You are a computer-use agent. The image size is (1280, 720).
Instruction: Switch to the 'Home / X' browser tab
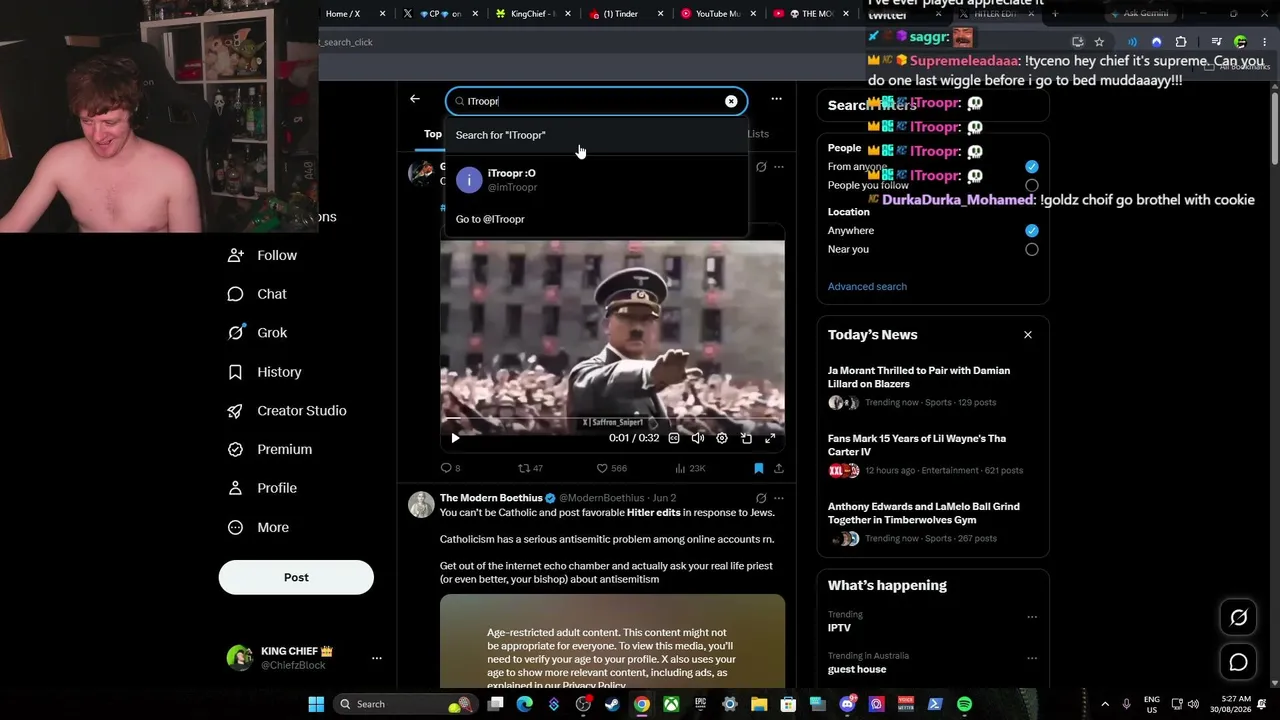point(351,14)
